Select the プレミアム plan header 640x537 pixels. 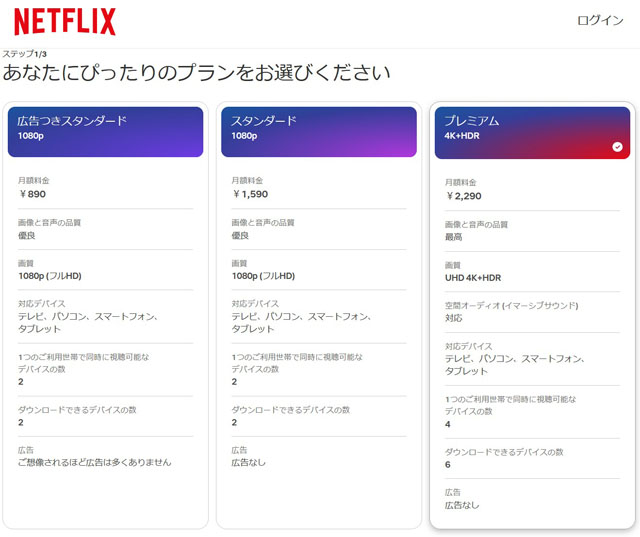tap(532, 133)
